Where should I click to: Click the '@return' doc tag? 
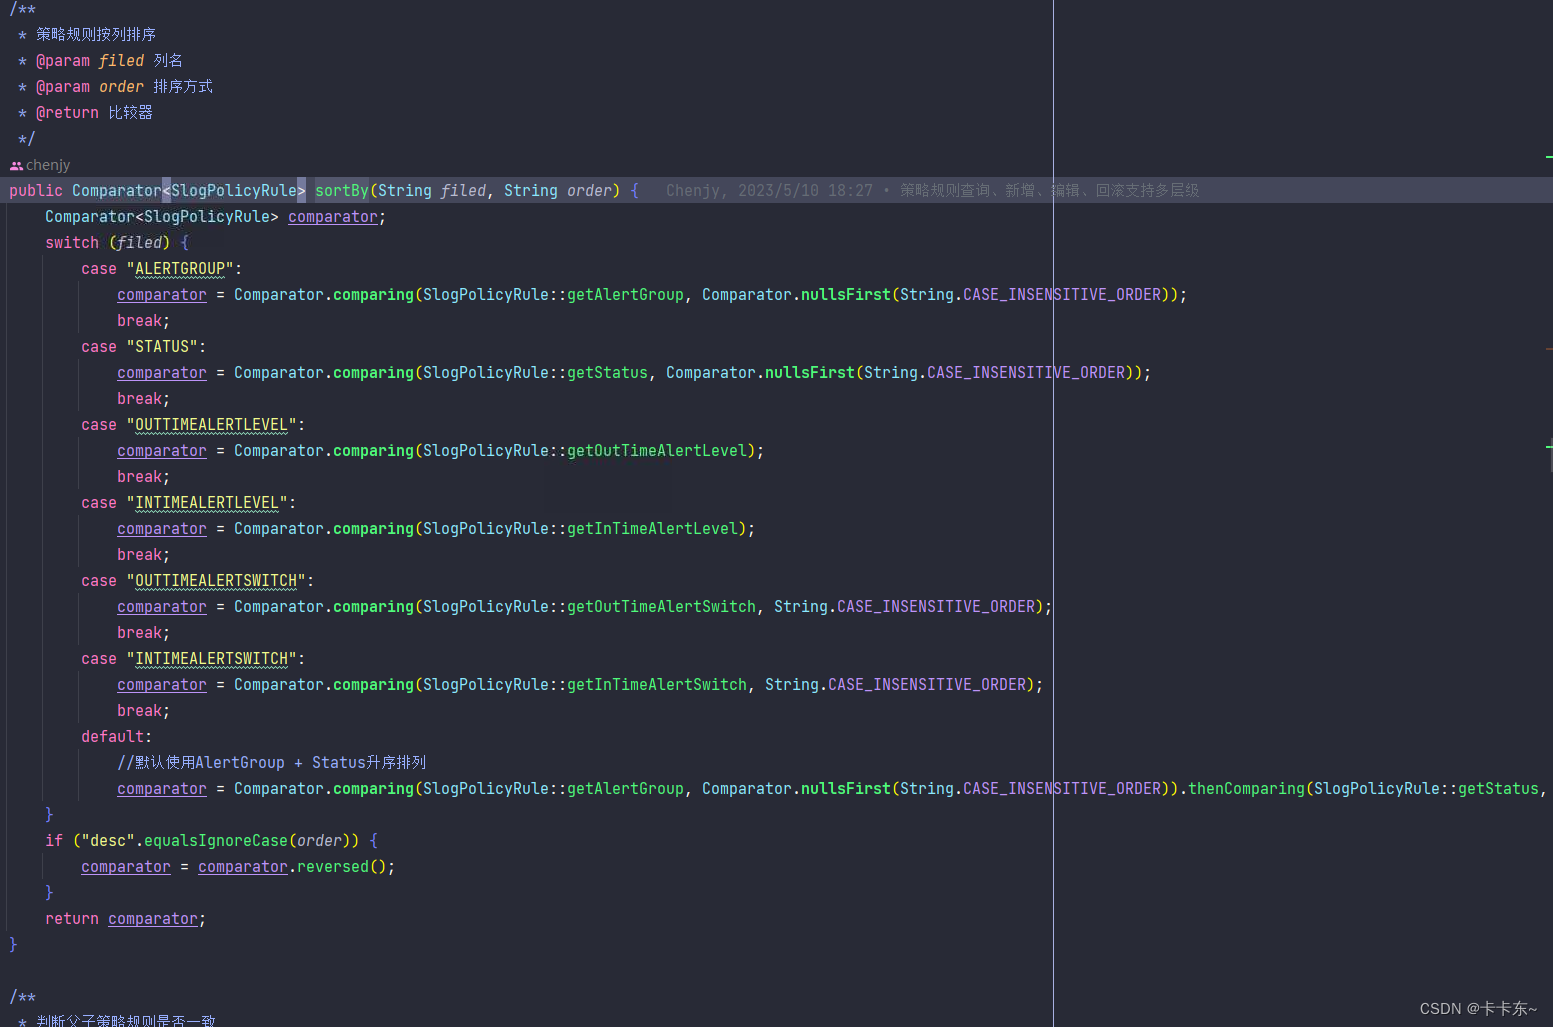[67, 112]
